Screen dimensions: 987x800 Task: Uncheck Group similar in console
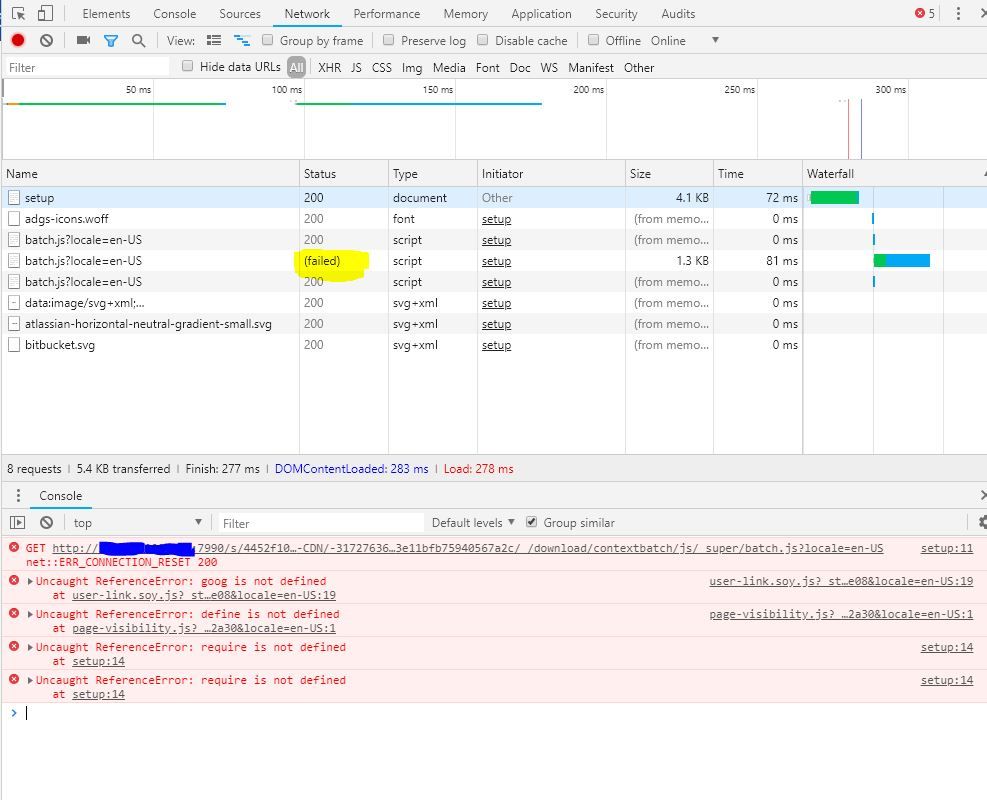coord(531,522)
